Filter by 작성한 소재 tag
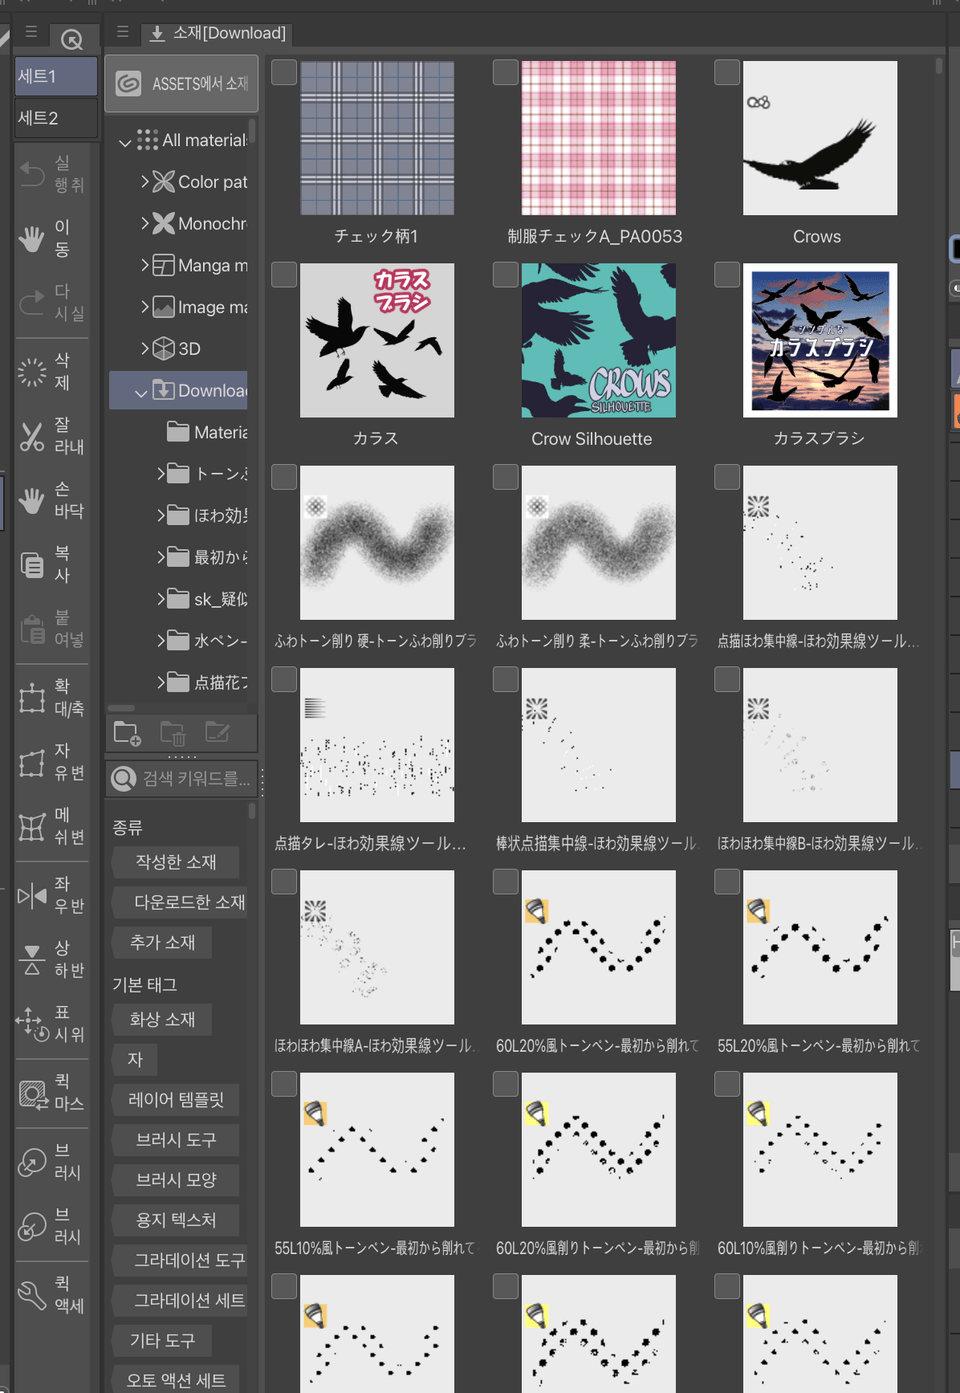Viewport: 960px width, 1393px height. tap(176, 862)
